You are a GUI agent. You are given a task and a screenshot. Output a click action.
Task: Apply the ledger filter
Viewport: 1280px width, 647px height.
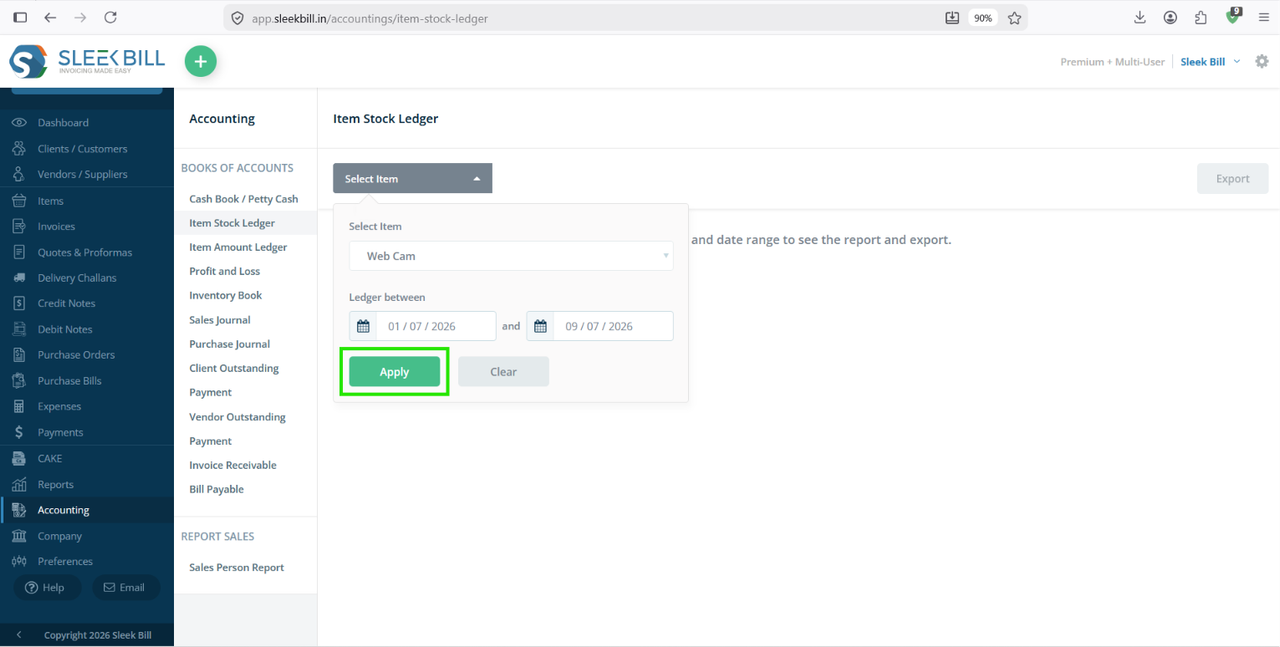coord(394,371)
